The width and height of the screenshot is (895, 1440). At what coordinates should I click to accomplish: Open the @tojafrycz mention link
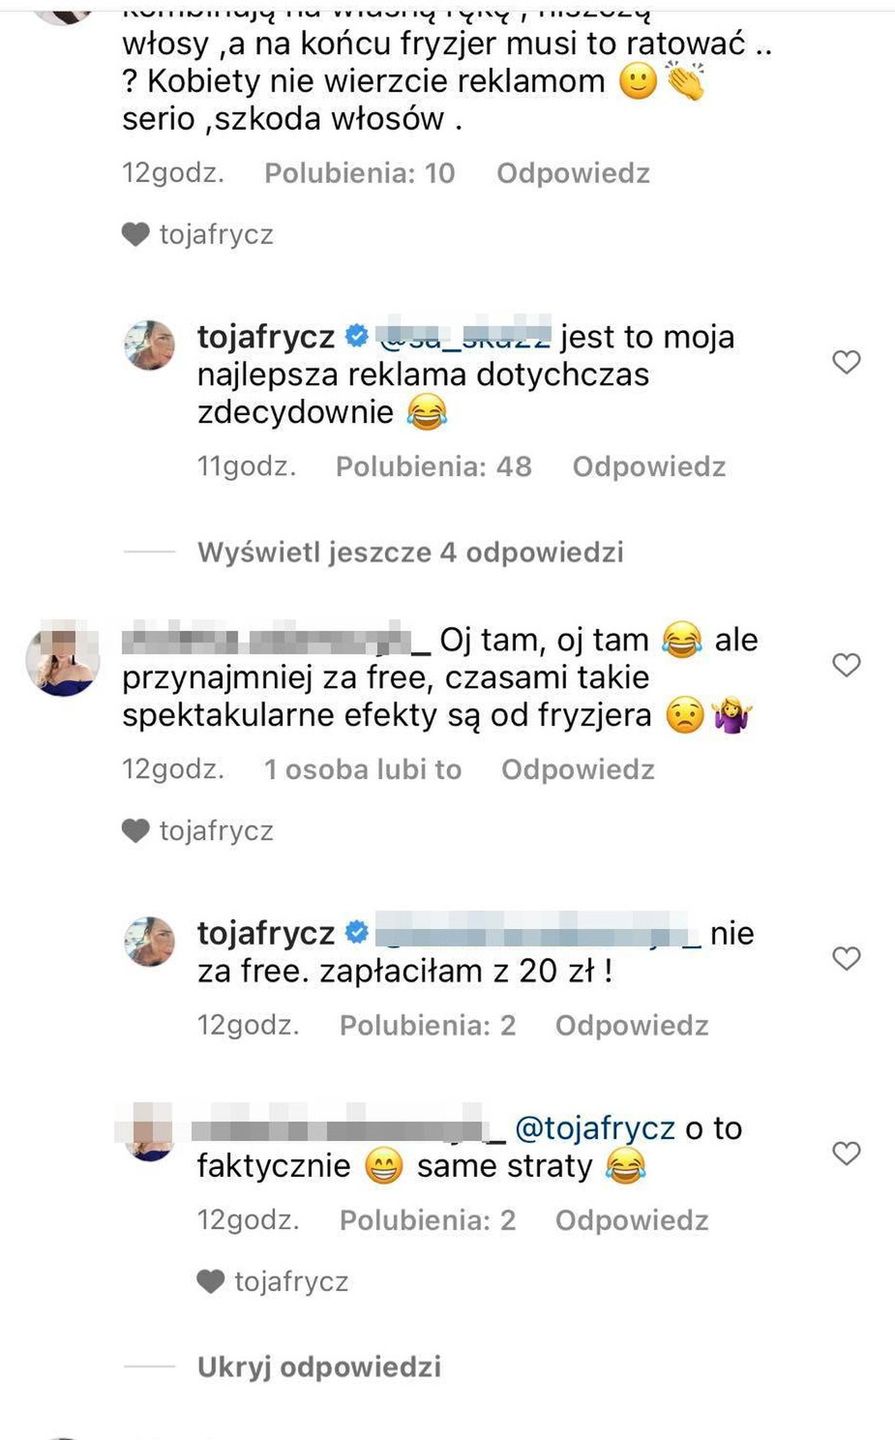(x=595, y=1128)
